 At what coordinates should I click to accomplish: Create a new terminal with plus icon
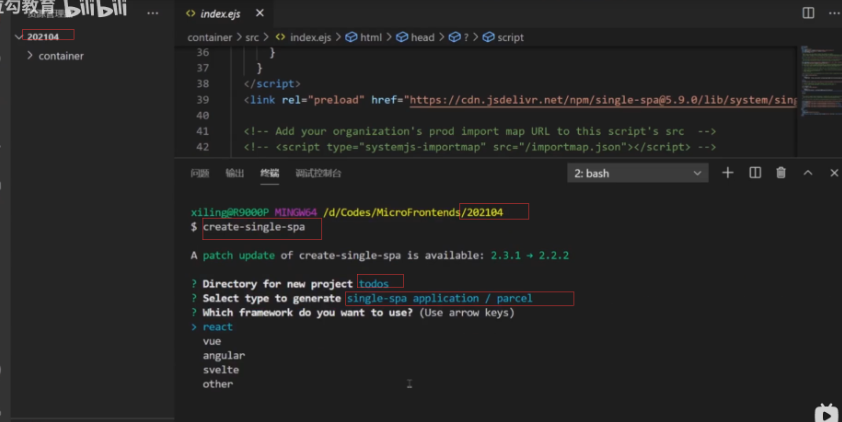(728, 172)
